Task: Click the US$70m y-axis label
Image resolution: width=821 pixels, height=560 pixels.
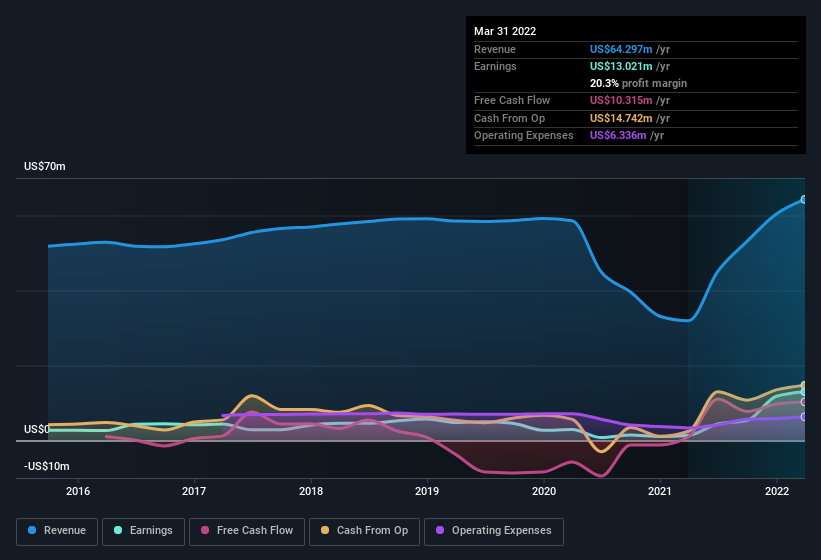Action: click(45, 166)
